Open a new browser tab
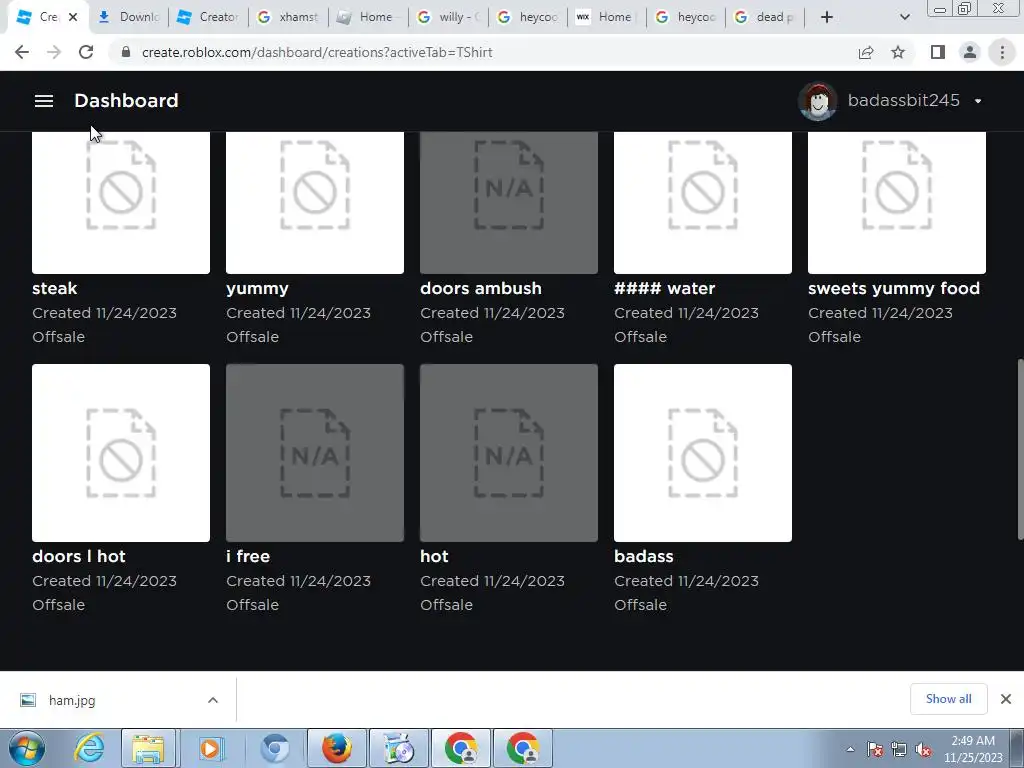The image size is (1024, 768). [x=827, y=17]
